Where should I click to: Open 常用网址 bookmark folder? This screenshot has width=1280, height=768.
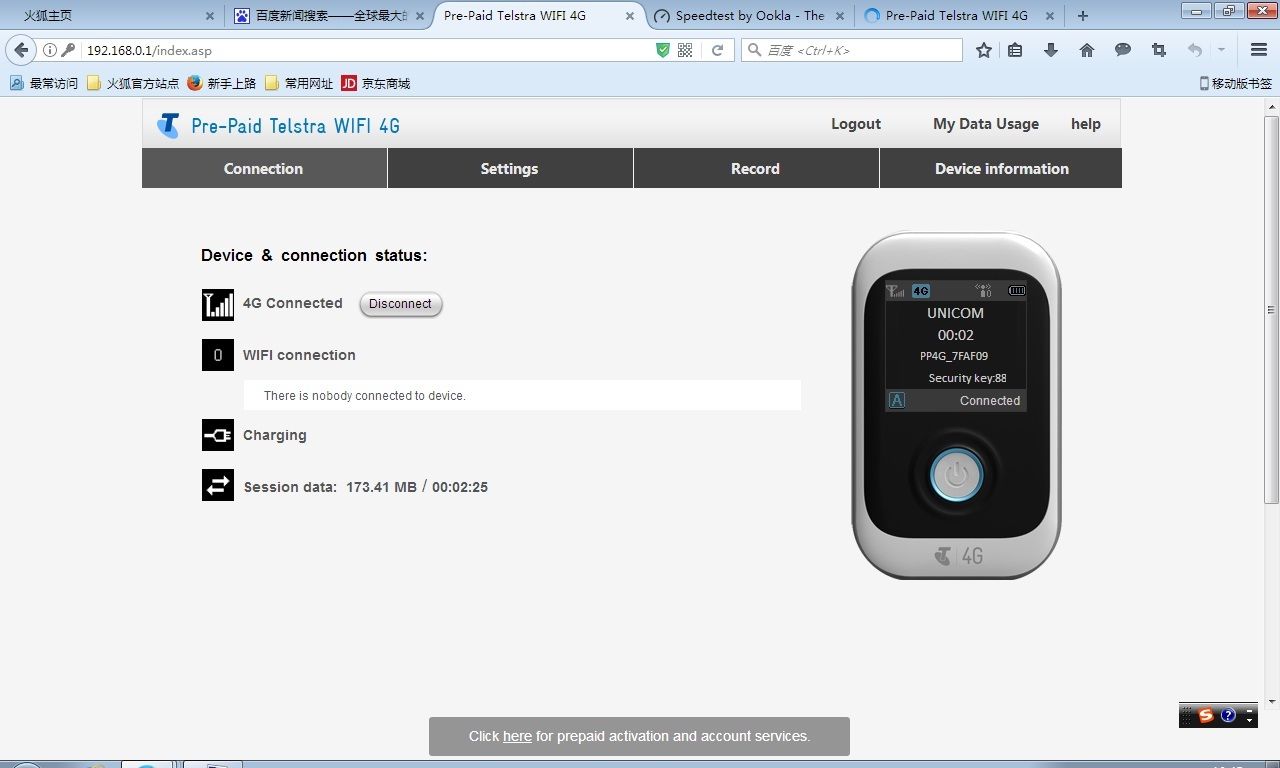pyautogui.click(x=299, y=83)
